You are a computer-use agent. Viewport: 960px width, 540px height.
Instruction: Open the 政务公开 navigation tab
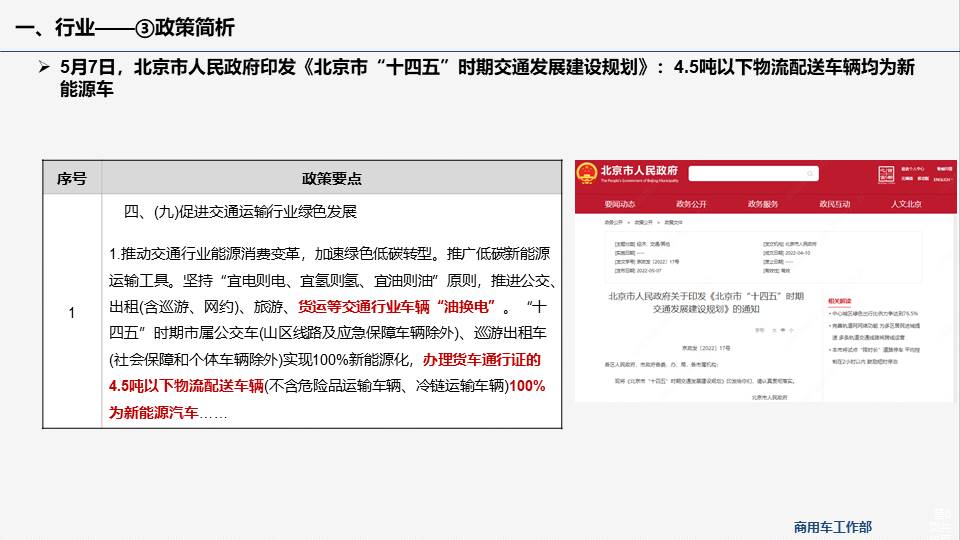point(691,204)
